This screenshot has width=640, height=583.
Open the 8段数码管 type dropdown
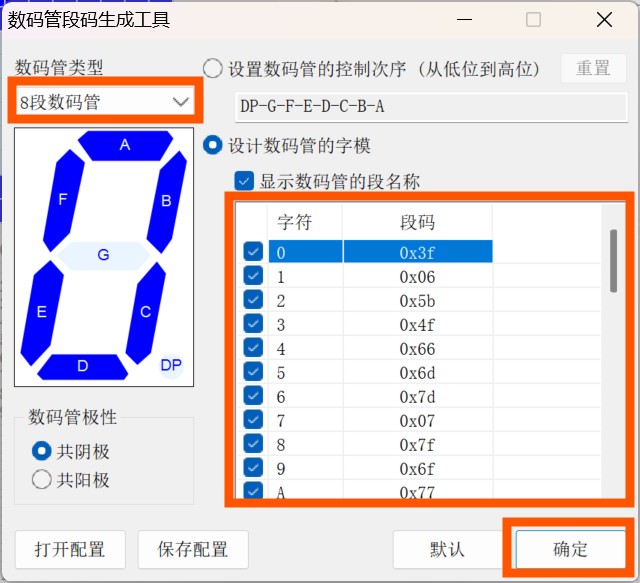[105, 102]
